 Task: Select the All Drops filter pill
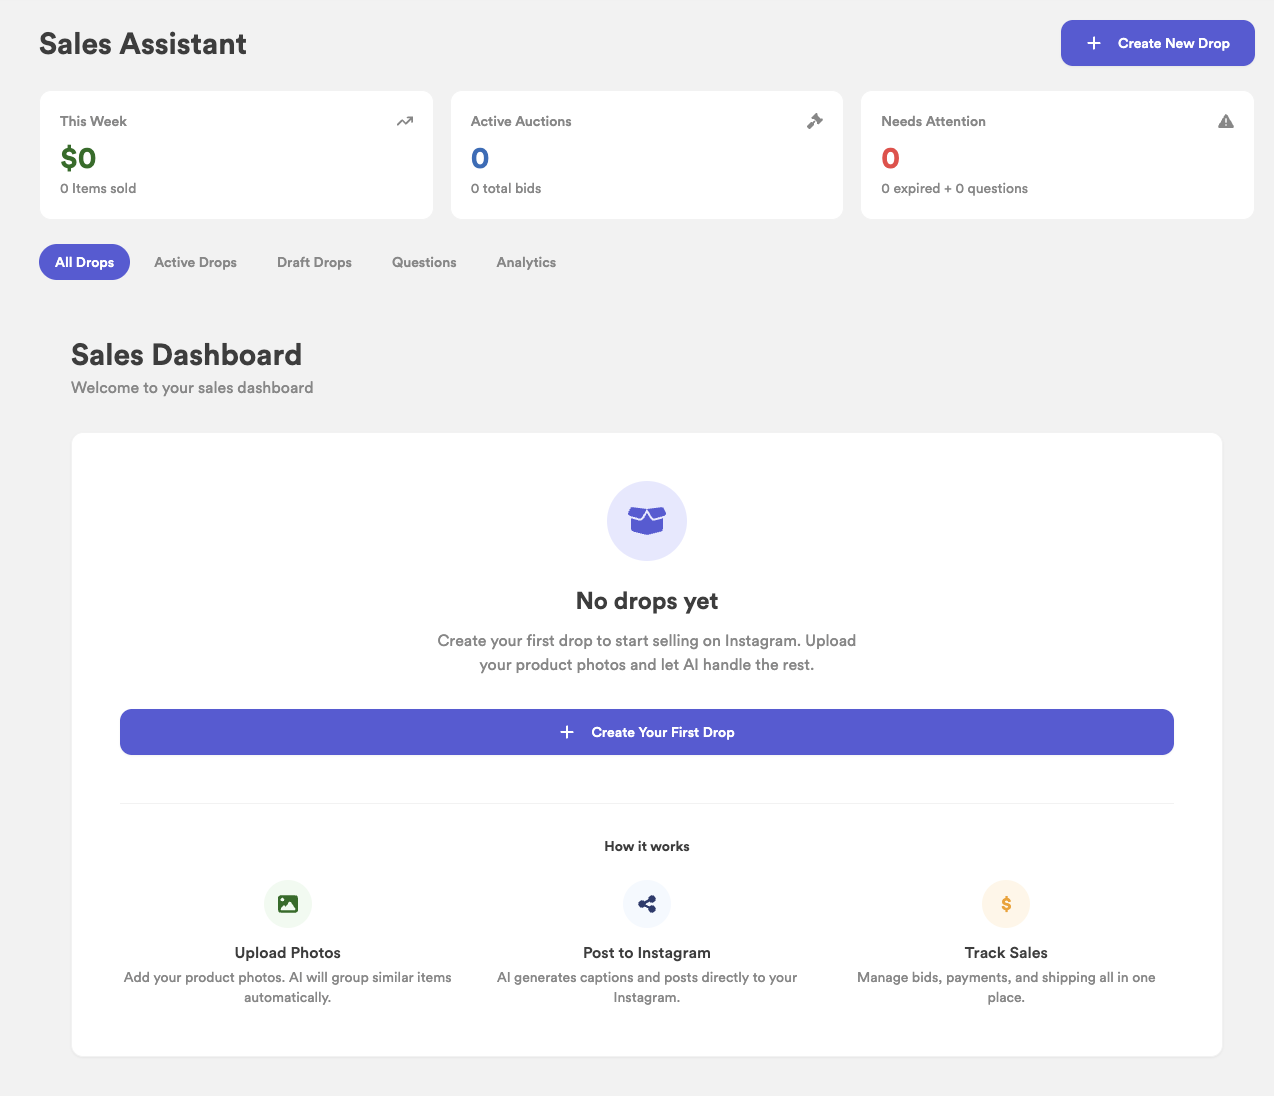[84, 262]
